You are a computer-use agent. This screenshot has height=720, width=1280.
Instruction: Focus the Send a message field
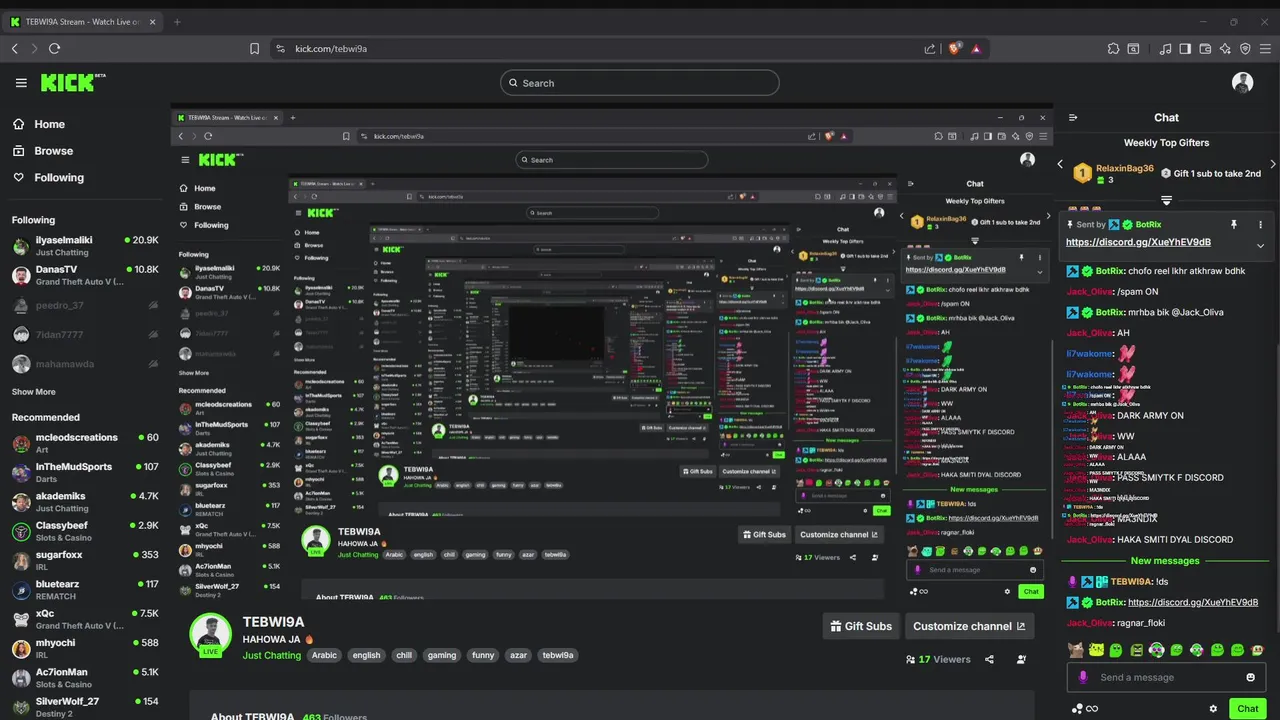click(1165, 677)
